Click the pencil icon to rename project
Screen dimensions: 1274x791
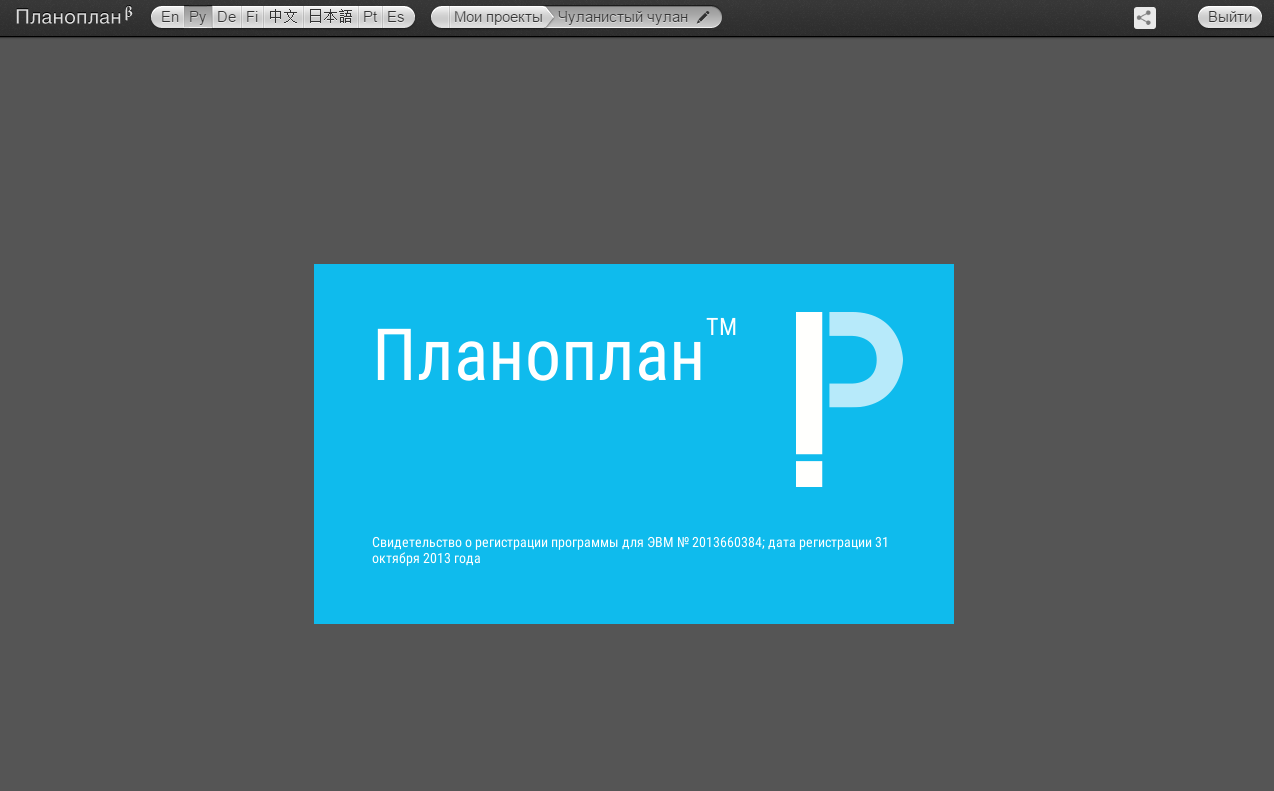[703, 17]
